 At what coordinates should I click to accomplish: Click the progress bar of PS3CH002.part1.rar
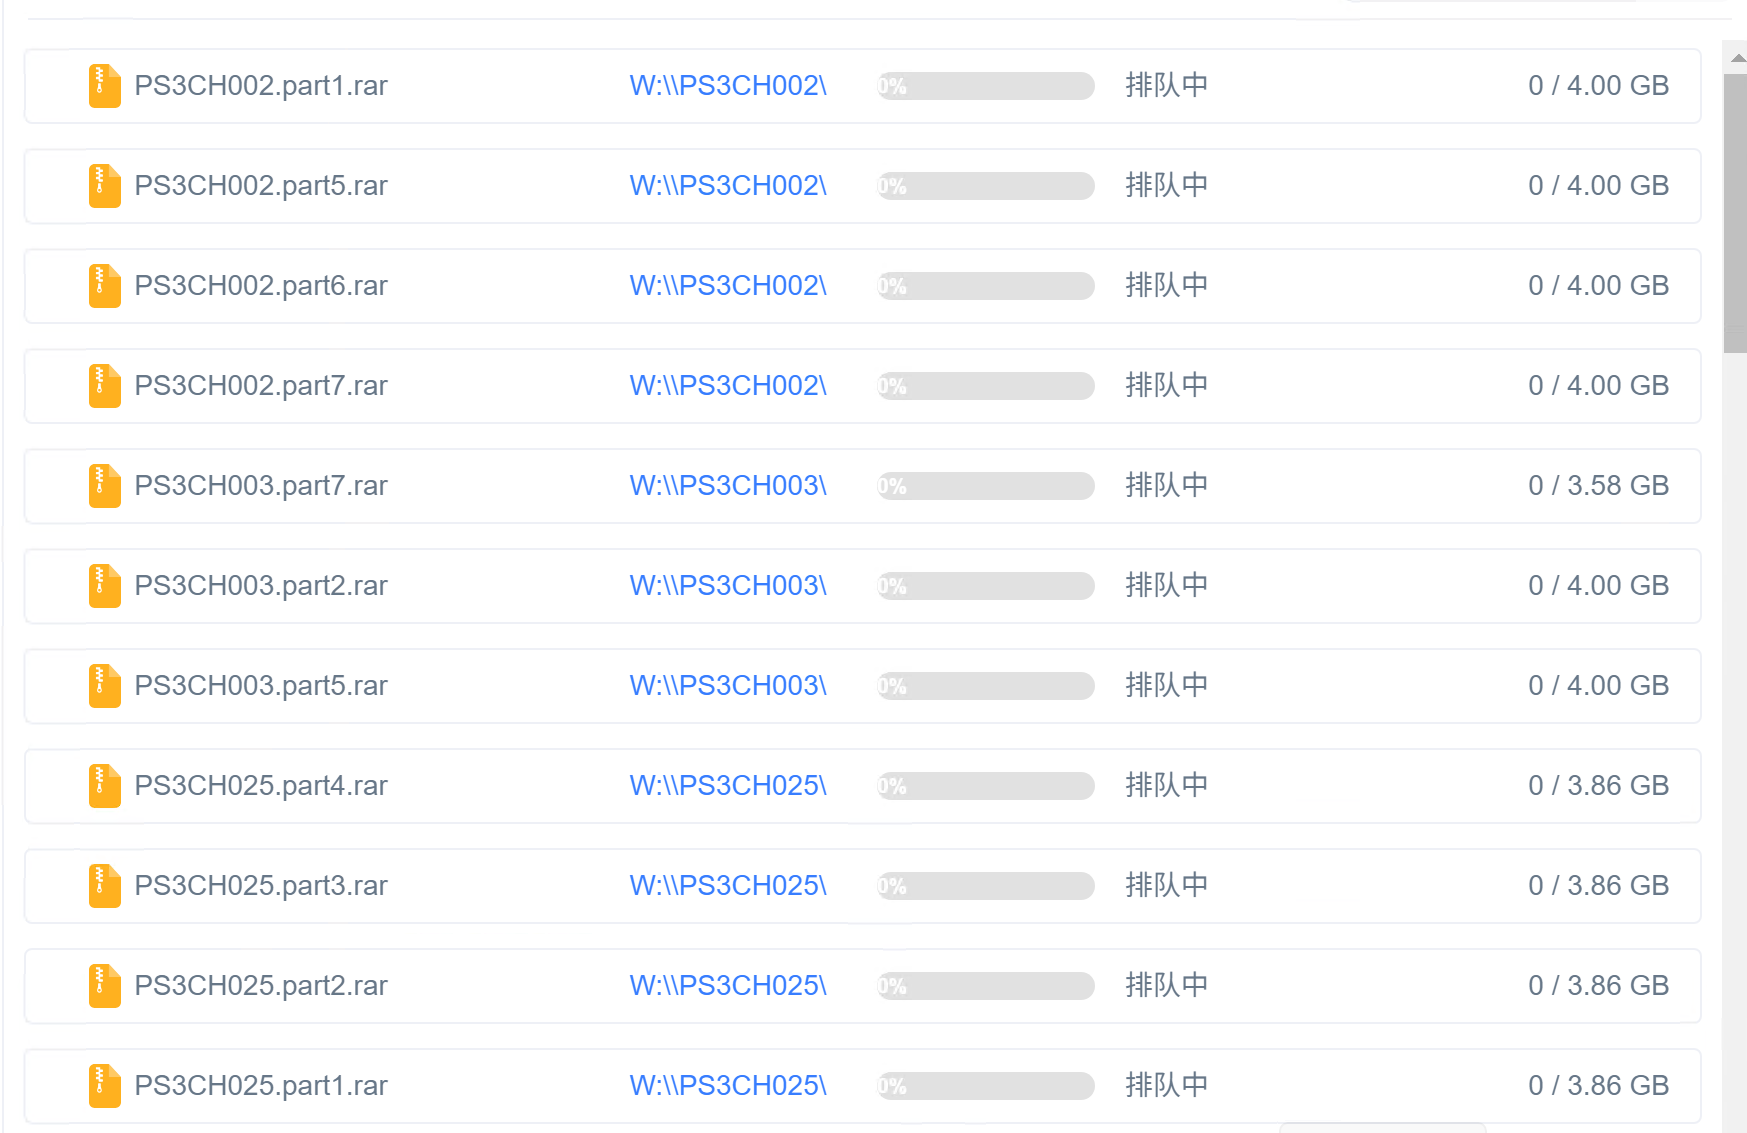coord(984,86)
